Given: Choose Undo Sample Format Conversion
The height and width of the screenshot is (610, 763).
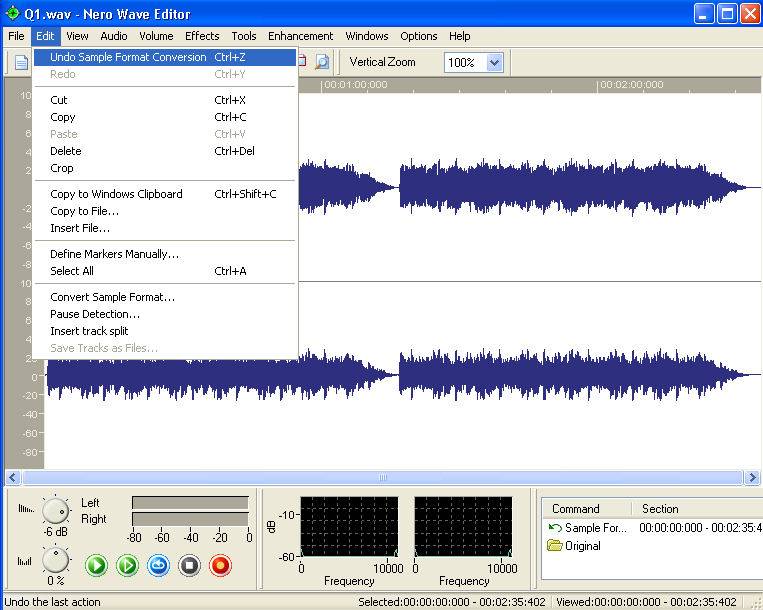Looking at the screenshot, I should click(128, 57).
